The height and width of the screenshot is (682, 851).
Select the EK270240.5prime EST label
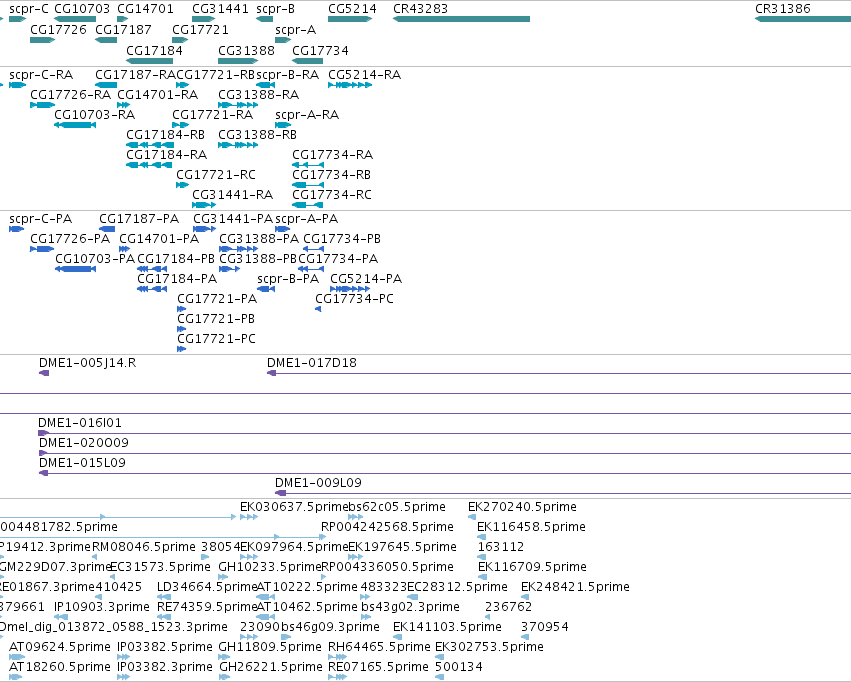522,507
